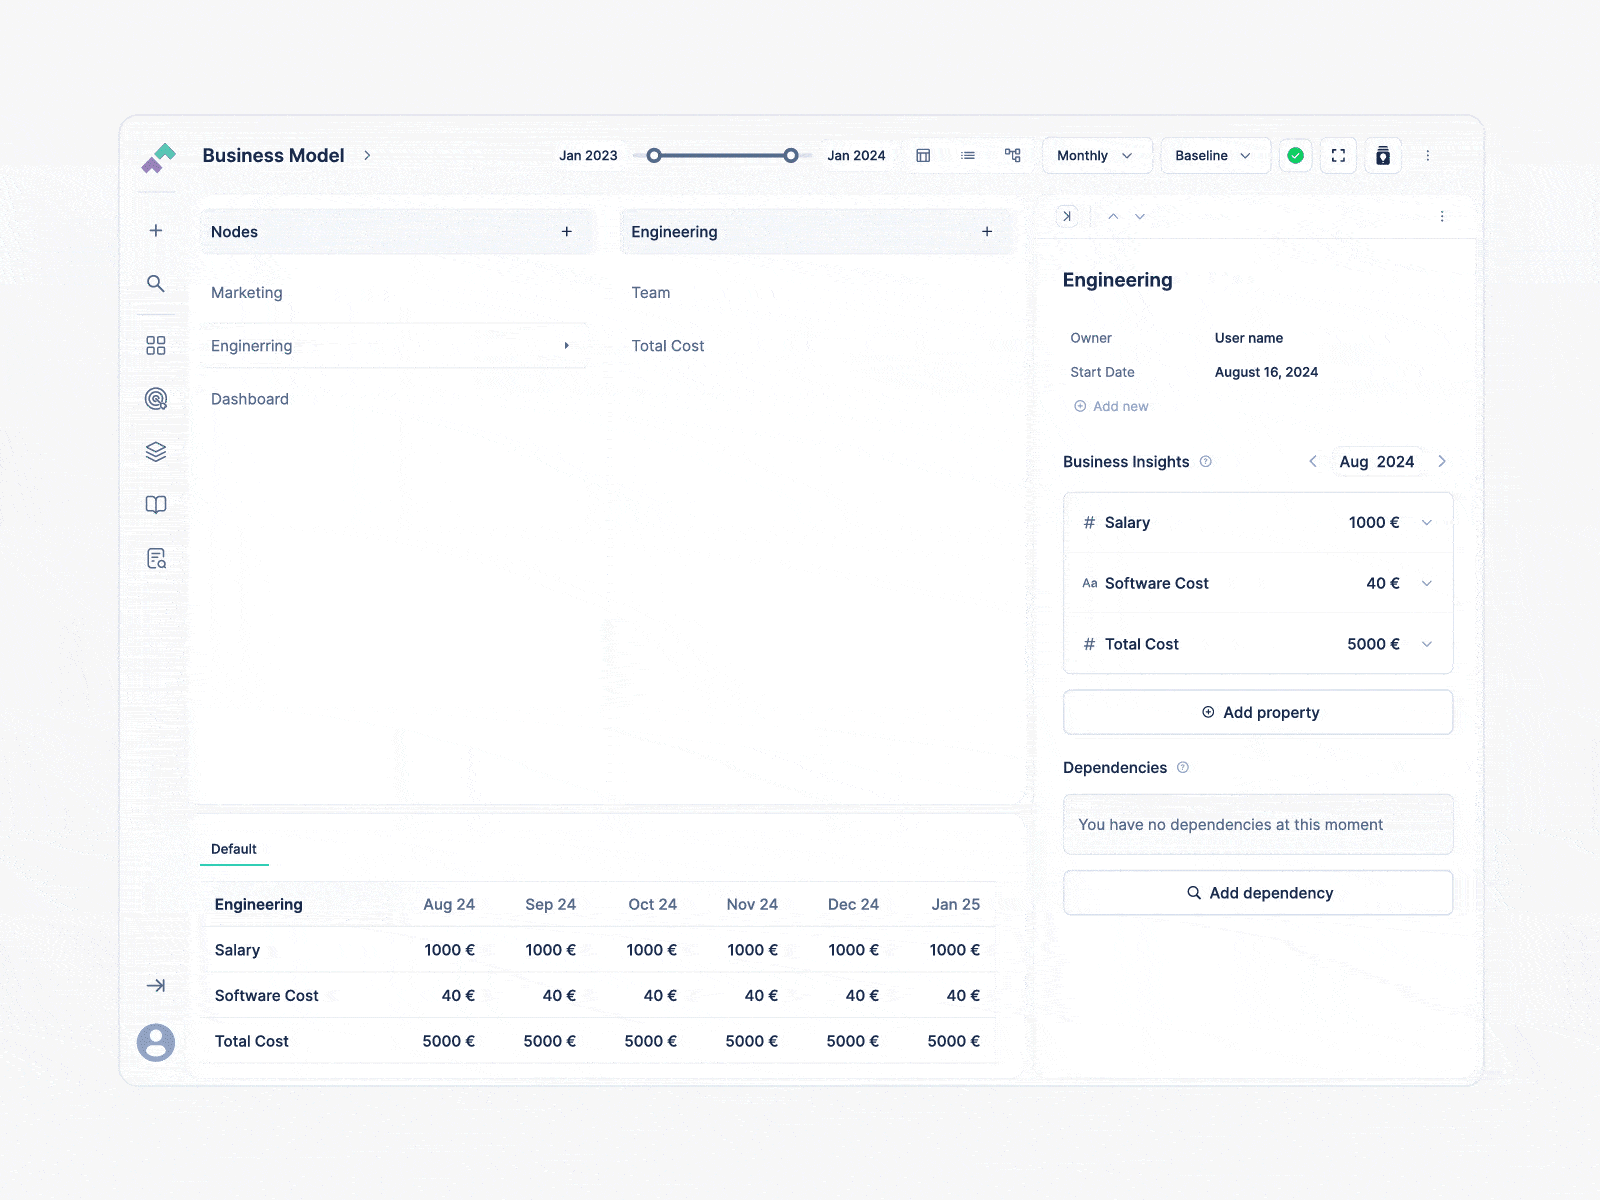1600x1200 pixels.
Task: Switch to the graph view icon
Action: coord(1012,155)
